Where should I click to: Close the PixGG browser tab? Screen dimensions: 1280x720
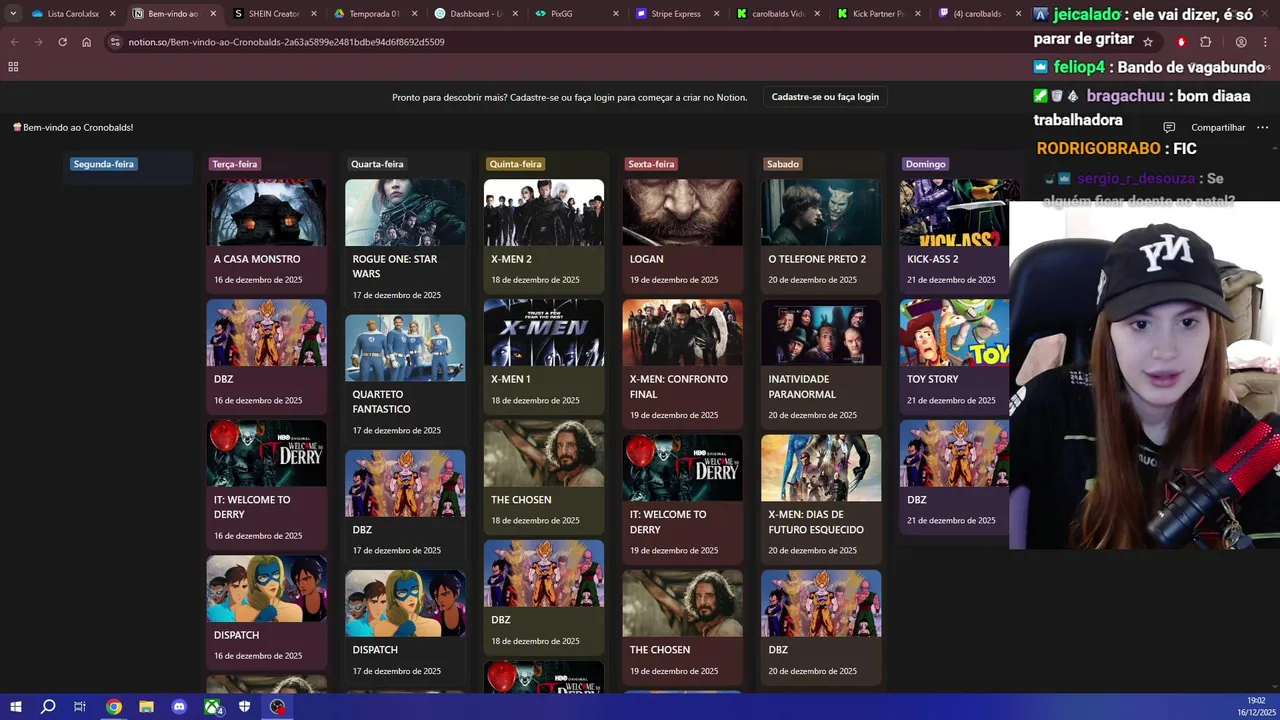tap(615, 14)
